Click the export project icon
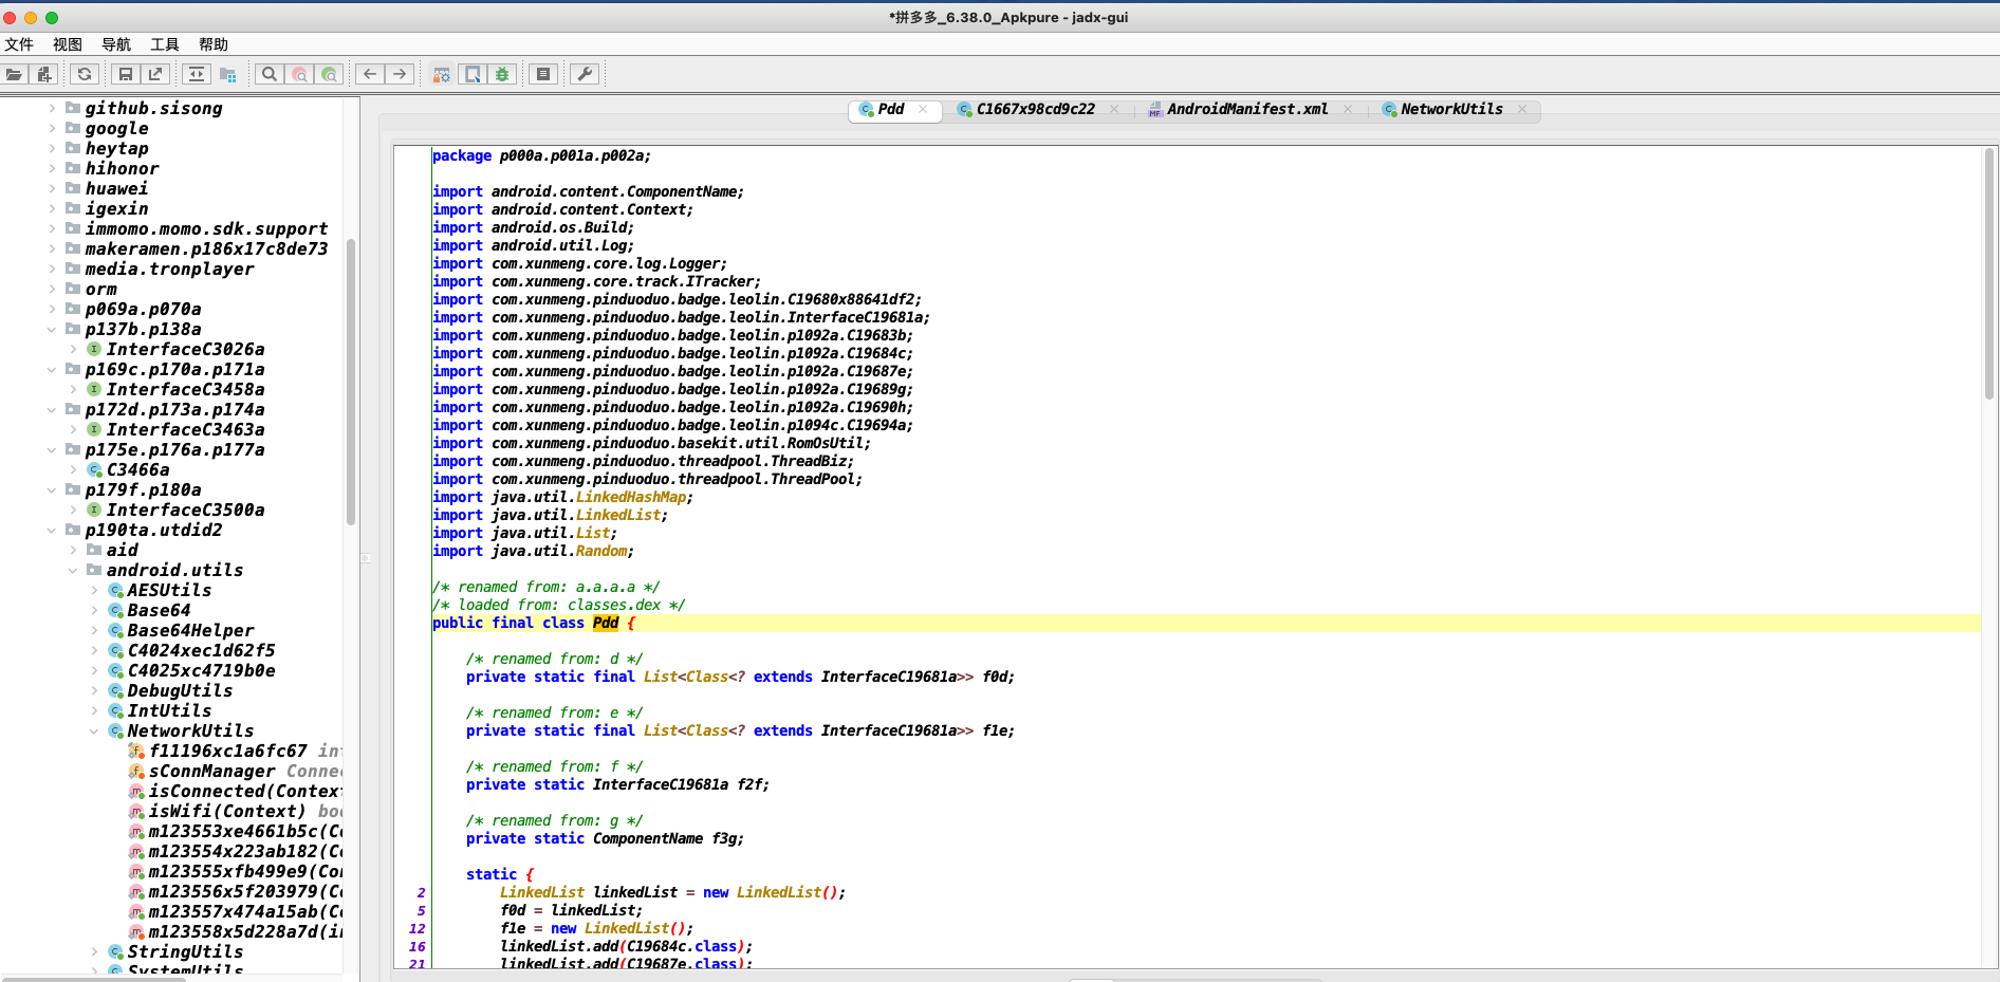 pyautogui.click(x=155, y=74)
